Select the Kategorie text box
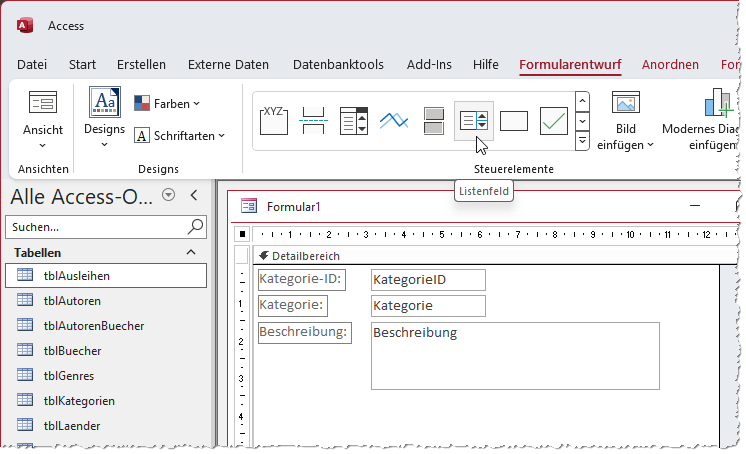 [428, 306]
